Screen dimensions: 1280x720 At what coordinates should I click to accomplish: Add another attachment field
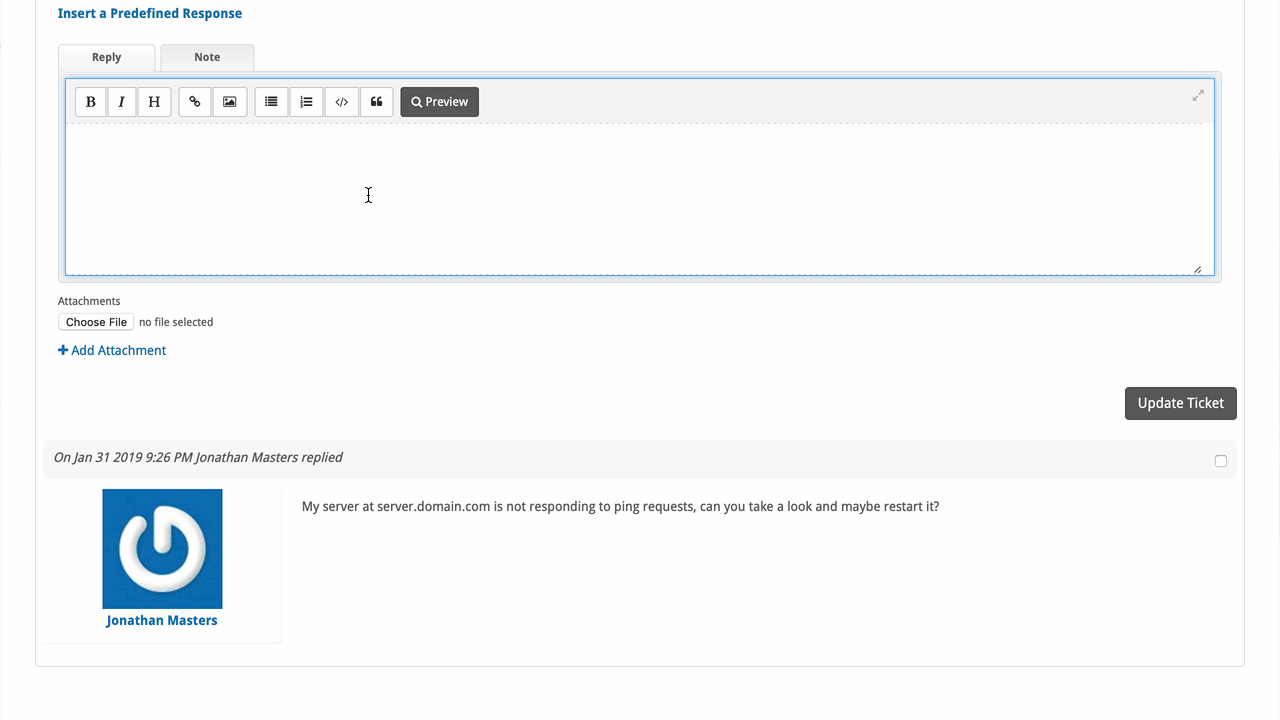[112, 351]
